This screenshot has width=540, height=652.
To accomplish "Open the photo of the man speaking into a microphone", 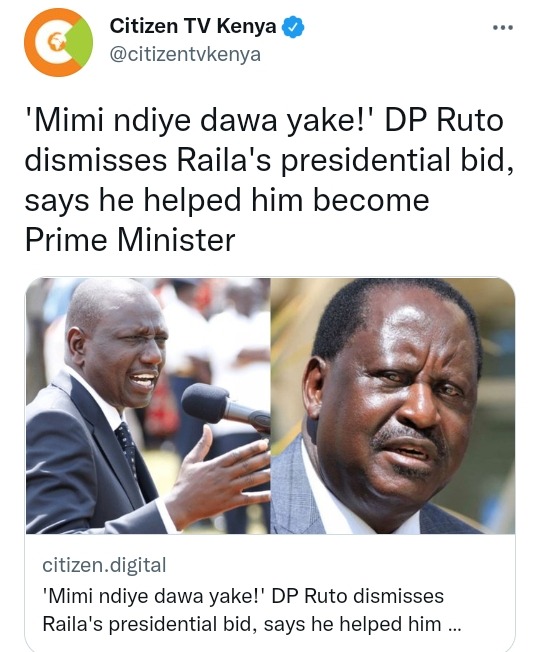I will (x=148, y=405).
